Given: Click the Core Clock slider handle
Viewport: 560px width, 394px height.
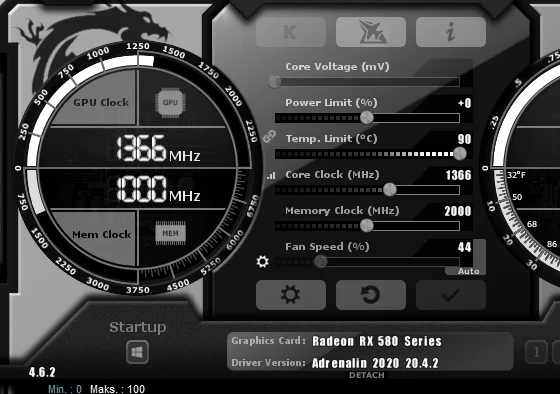Looking at the screenshot, I should tap(390, 190).
